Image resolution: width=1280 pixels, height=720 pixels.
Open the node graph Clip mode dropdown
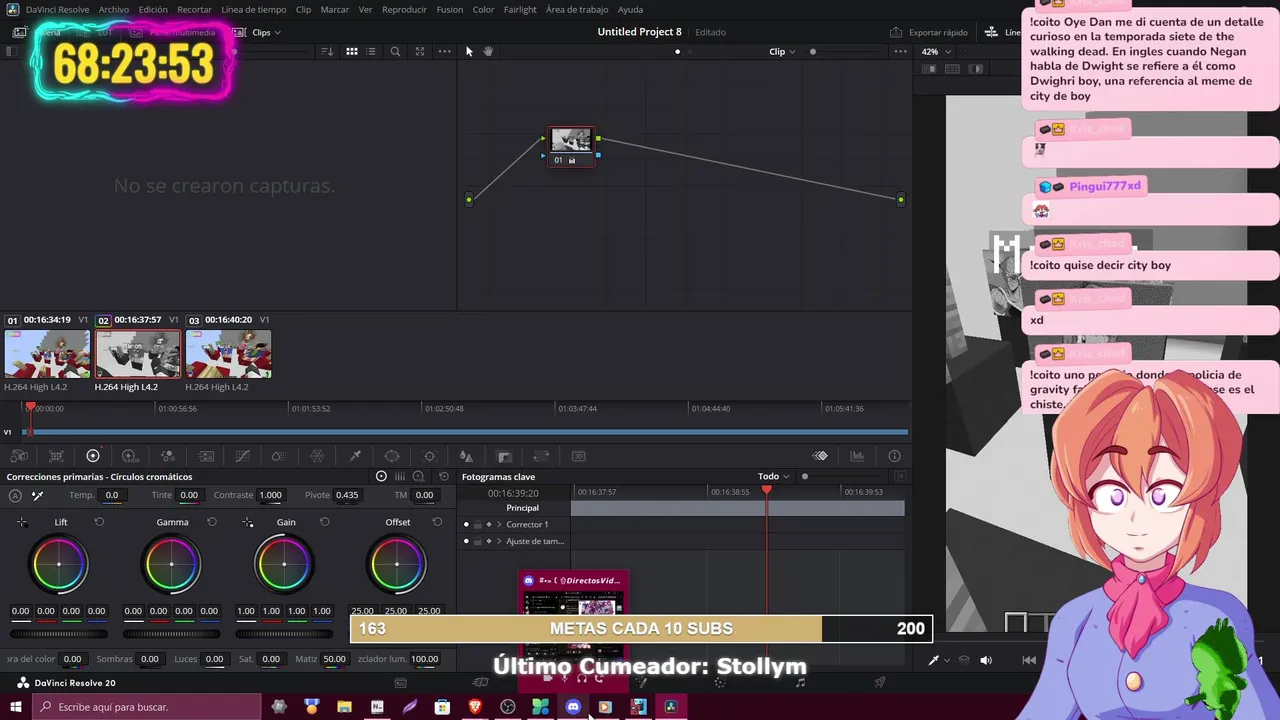(782, 51)
